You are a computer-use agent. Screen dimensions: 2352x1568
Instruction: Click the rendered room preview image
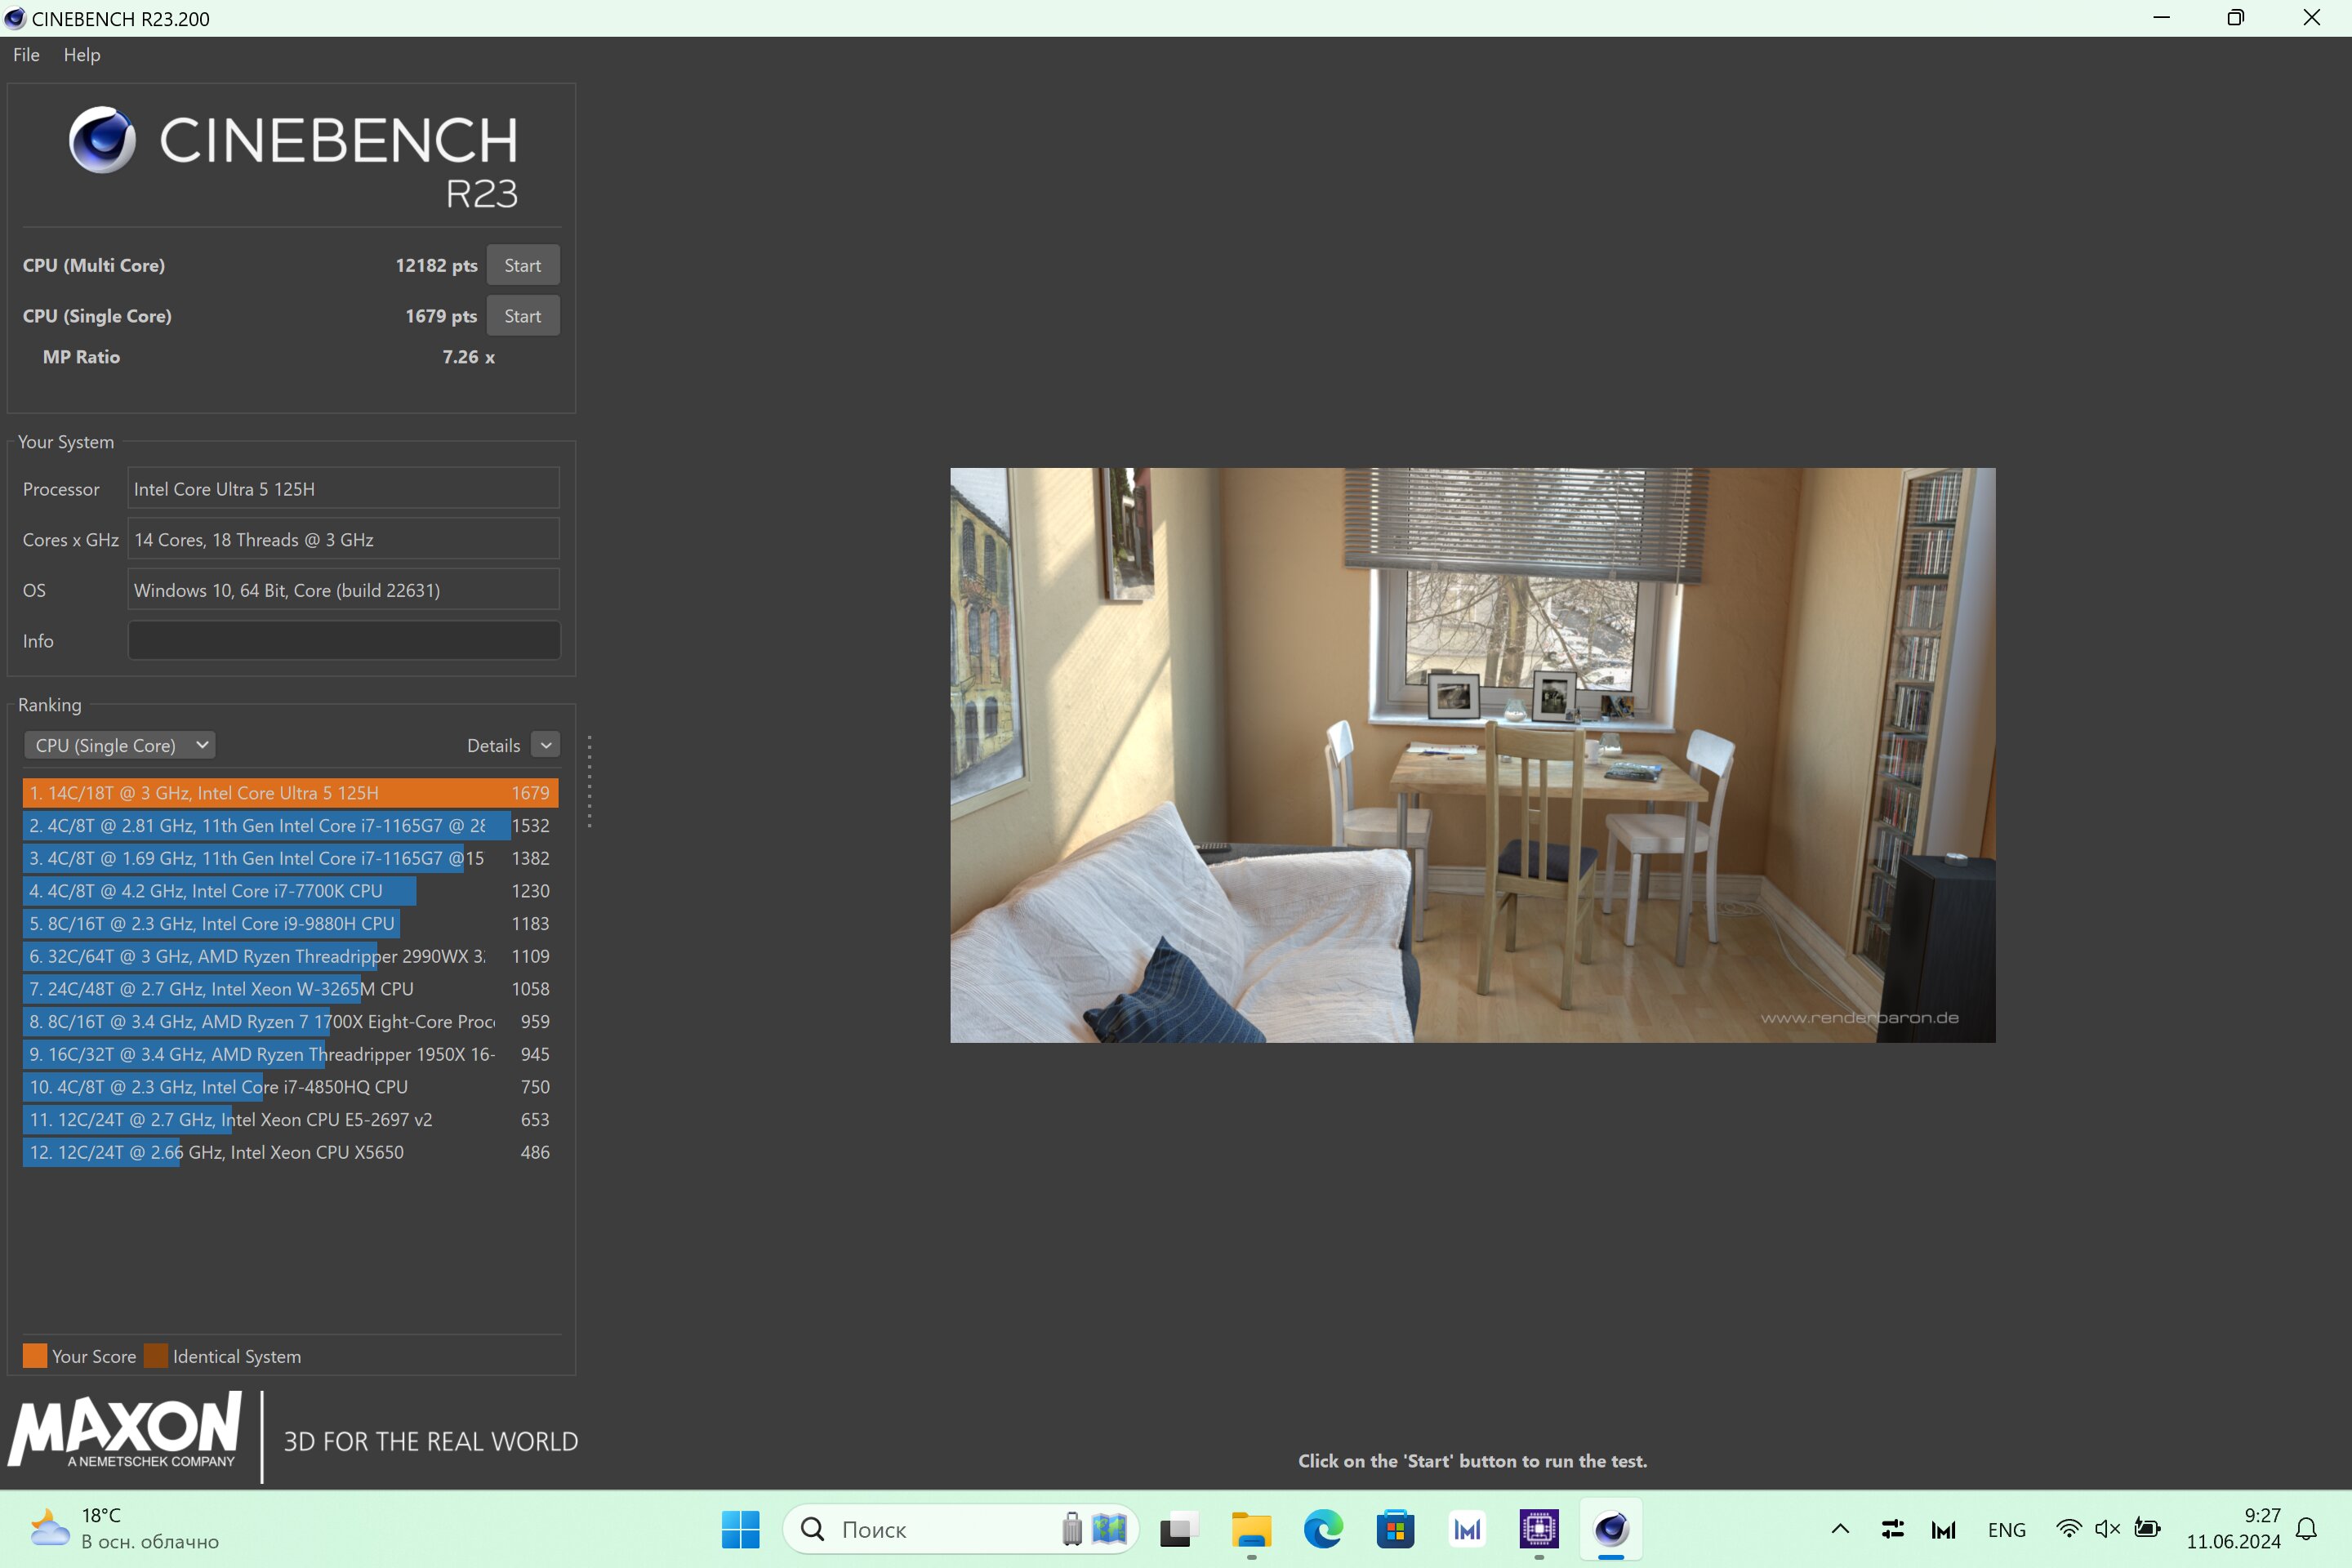pyautogui.click(x=1472, y=755)
